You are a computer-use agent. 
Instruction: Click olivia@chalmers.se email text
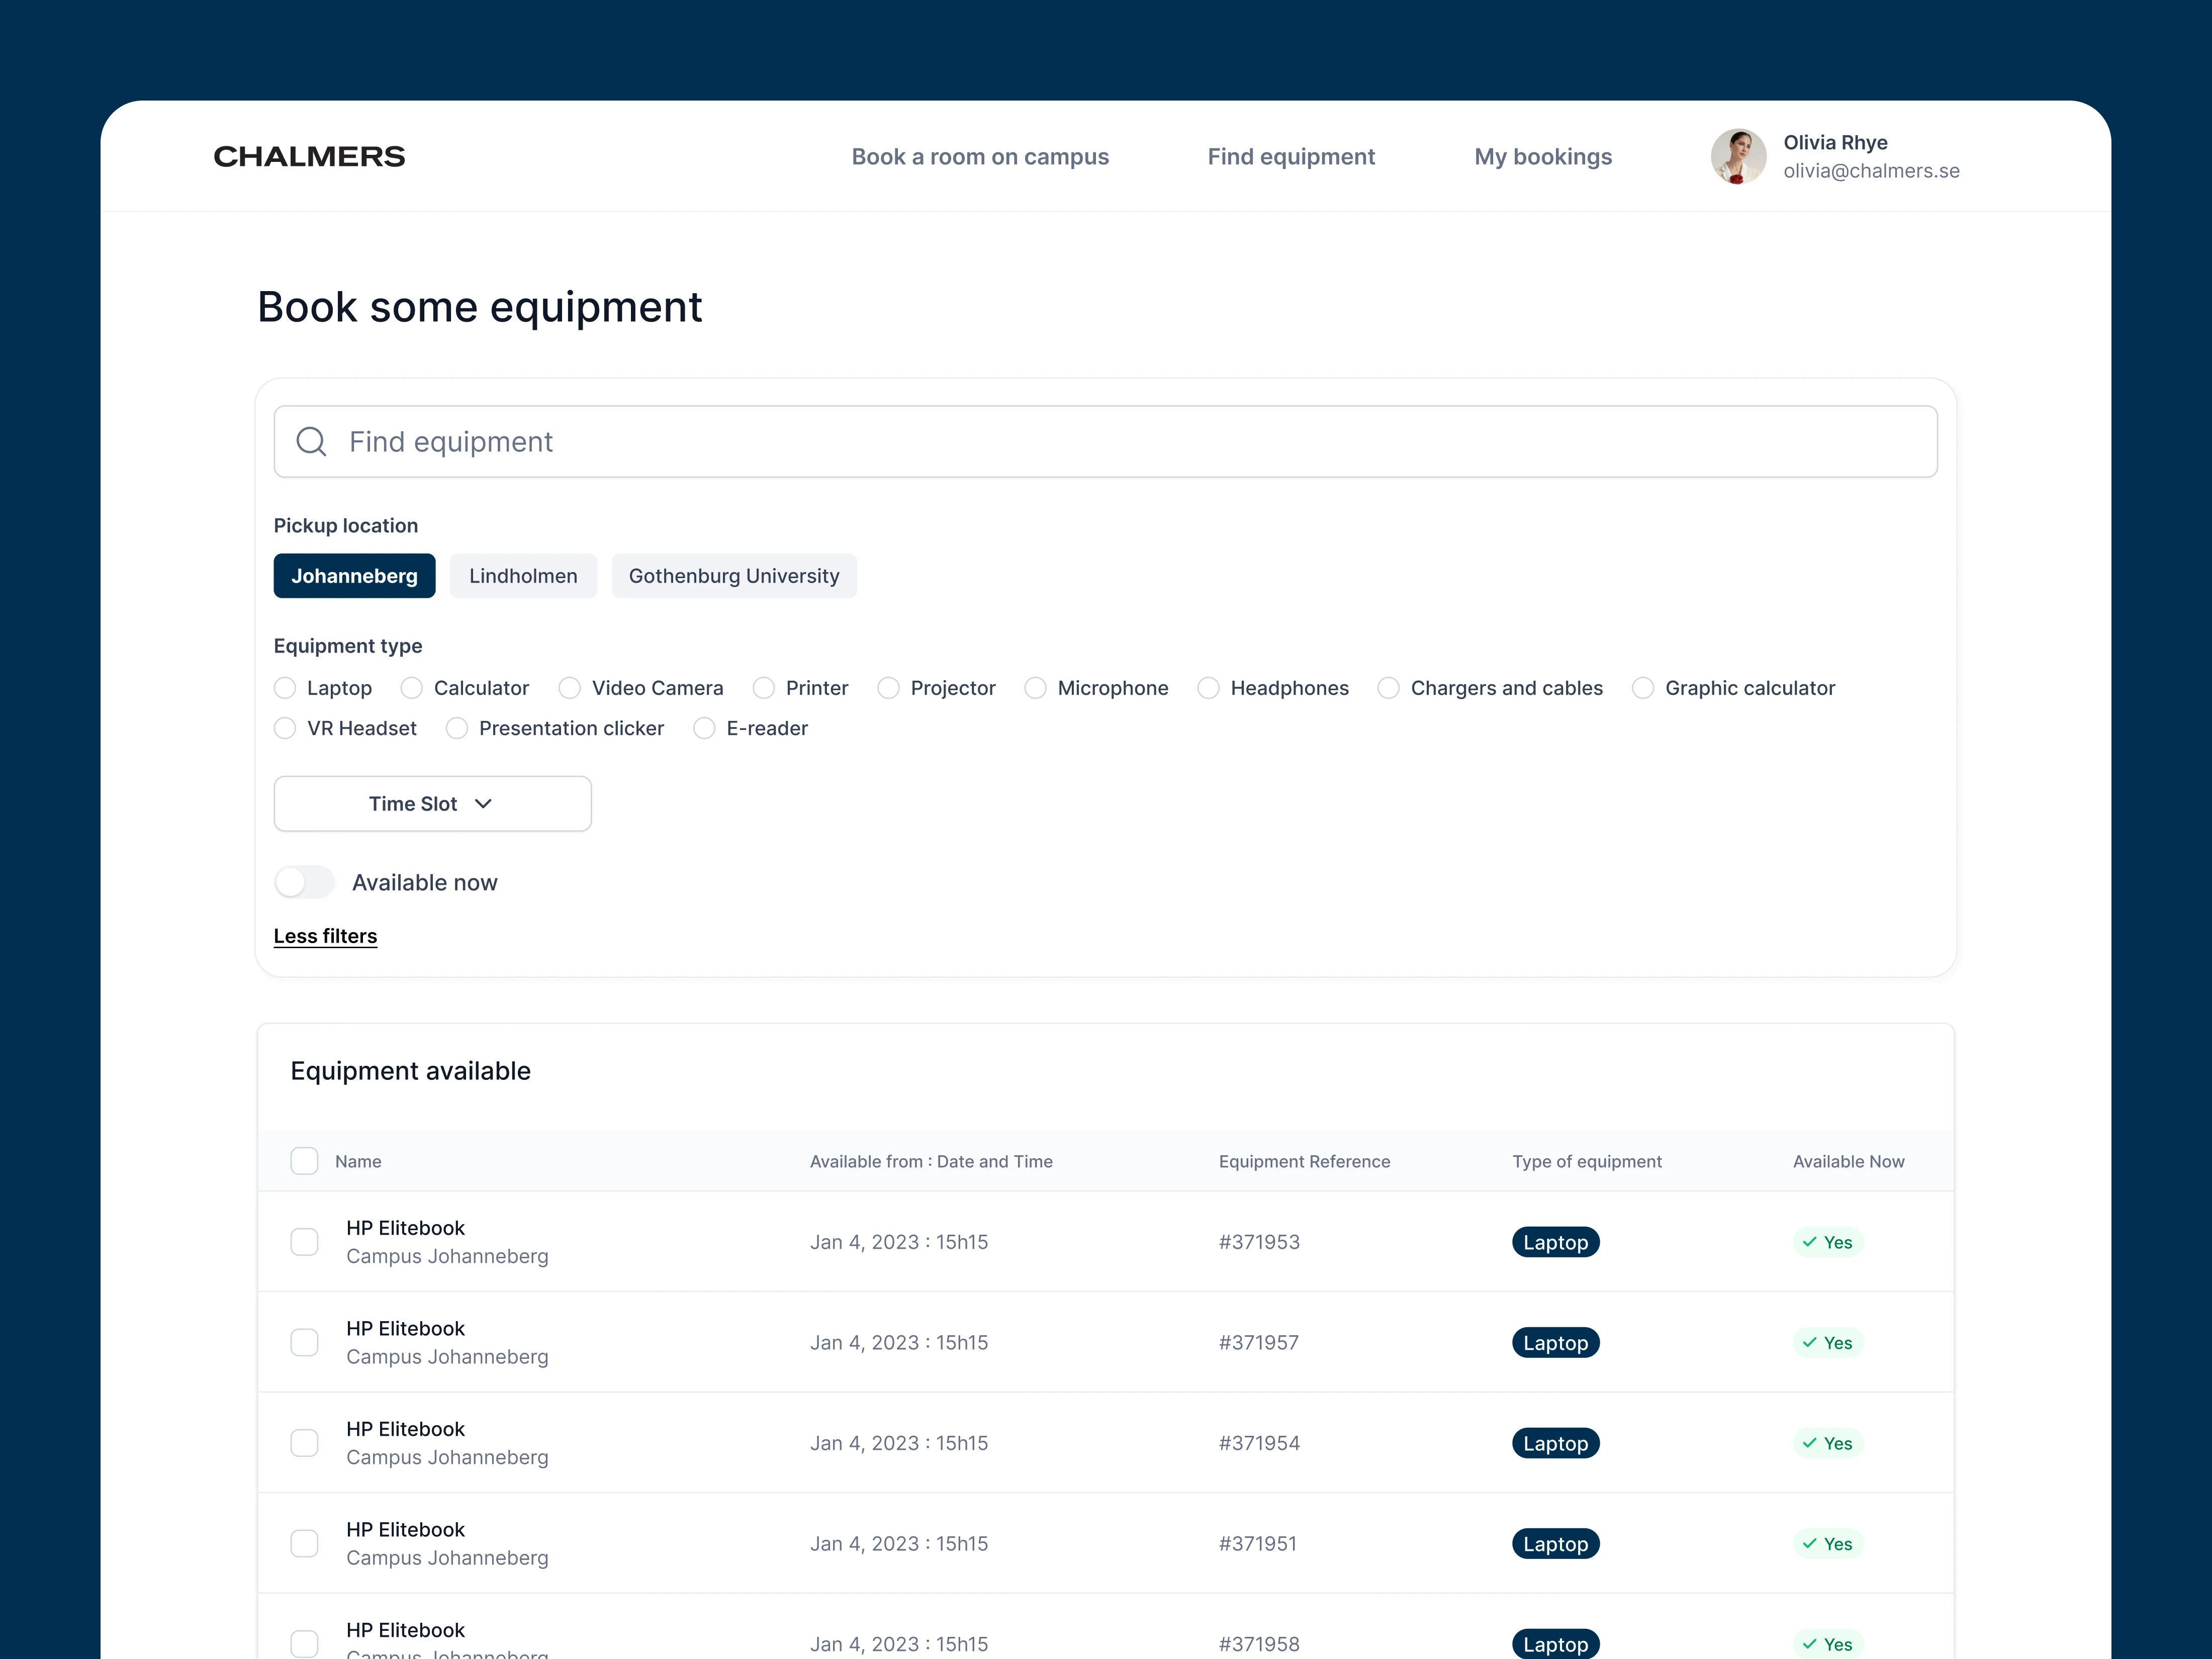pyautogui.click(x=1871, y=171)
